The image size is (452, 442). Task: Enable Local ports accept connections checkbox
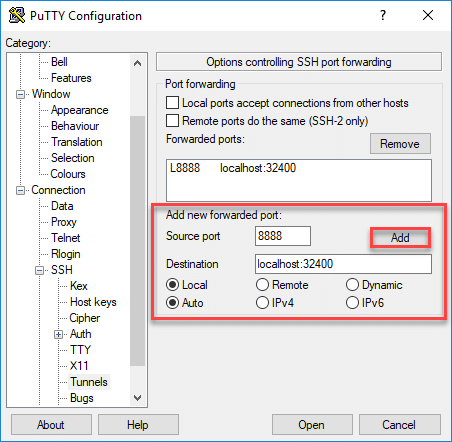point(172,103)
